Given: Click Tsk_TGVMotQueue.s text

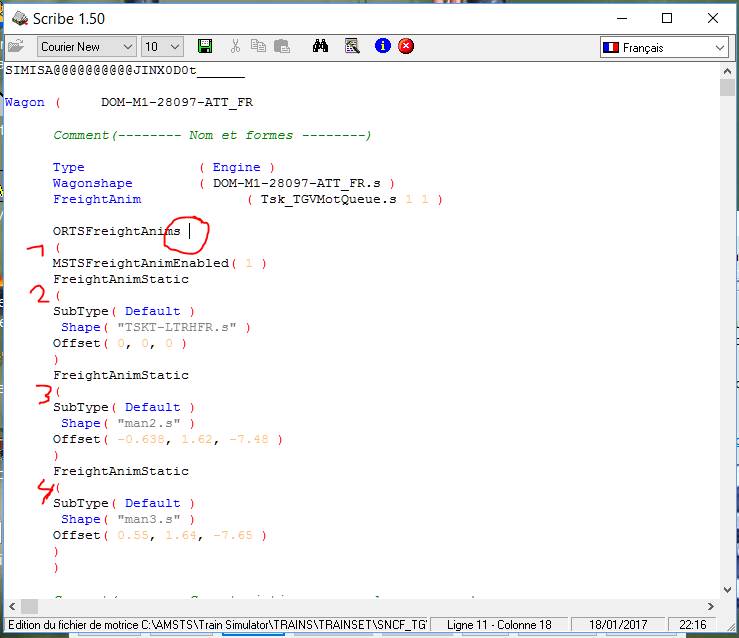Looking at the screenshot, I should [328, 199].
